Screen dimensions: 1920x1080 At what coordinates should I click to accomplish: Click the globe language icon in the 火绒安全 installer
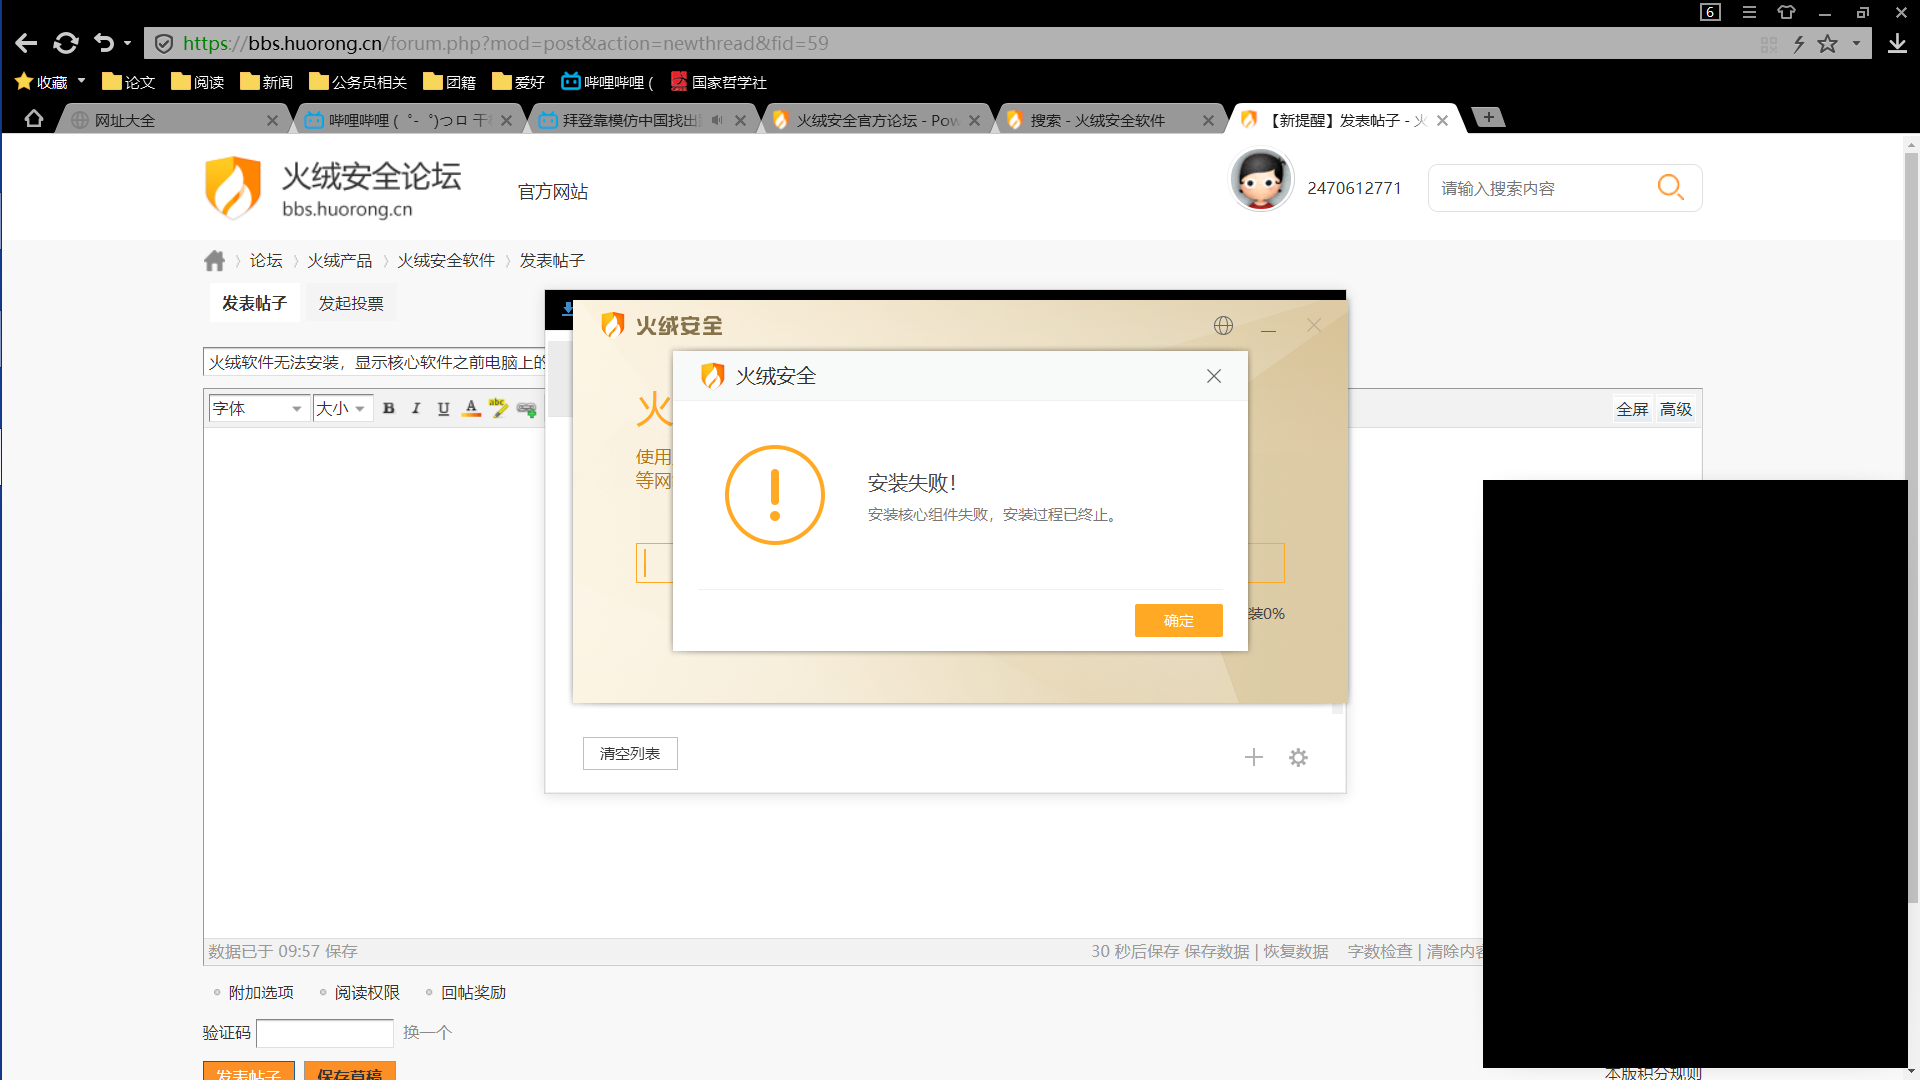click(x=1223, y=325)
